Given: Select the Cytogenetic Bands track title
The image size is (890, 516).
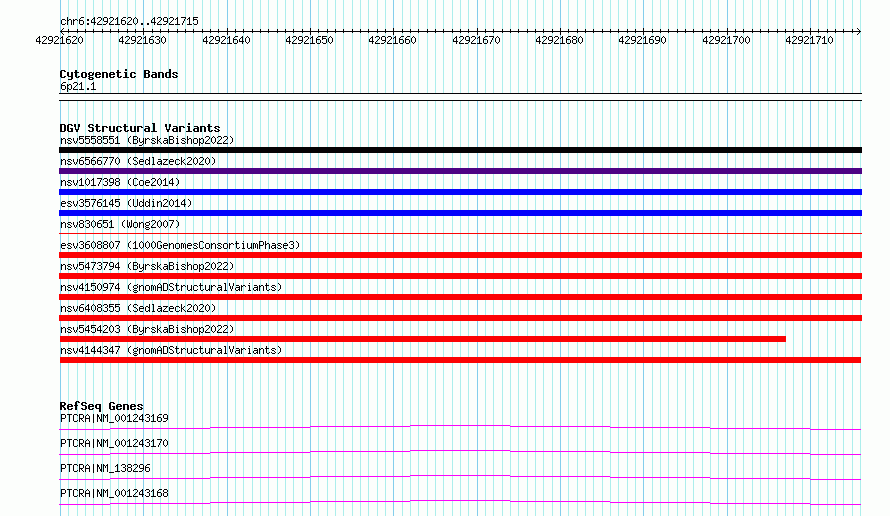Looking at the screenshot, I should (x=119, y=74).
